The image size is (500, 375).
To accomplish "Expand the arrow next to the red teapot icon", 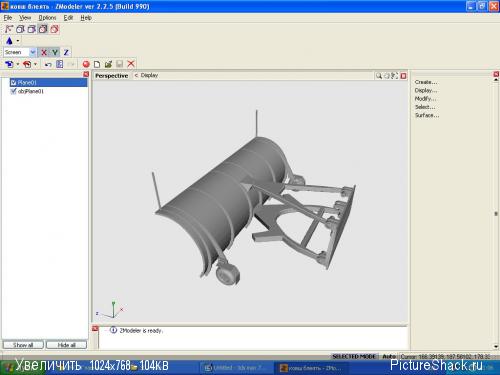I will point(35,64).
